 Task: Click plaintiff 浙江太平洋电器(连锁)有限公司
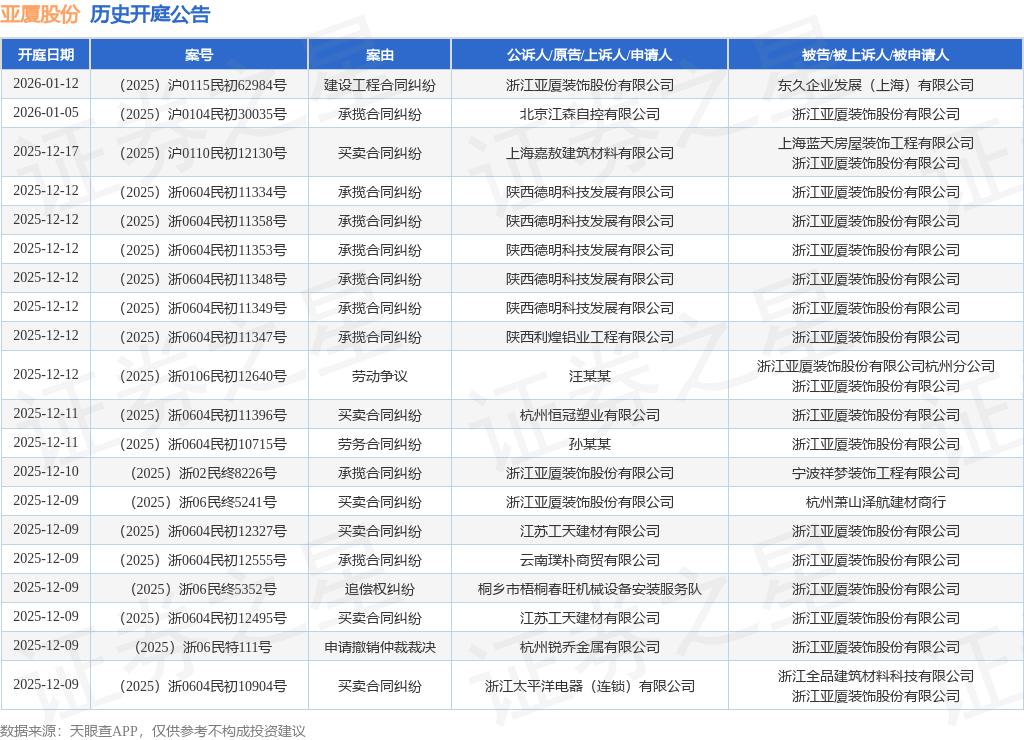tap(590, 686)
